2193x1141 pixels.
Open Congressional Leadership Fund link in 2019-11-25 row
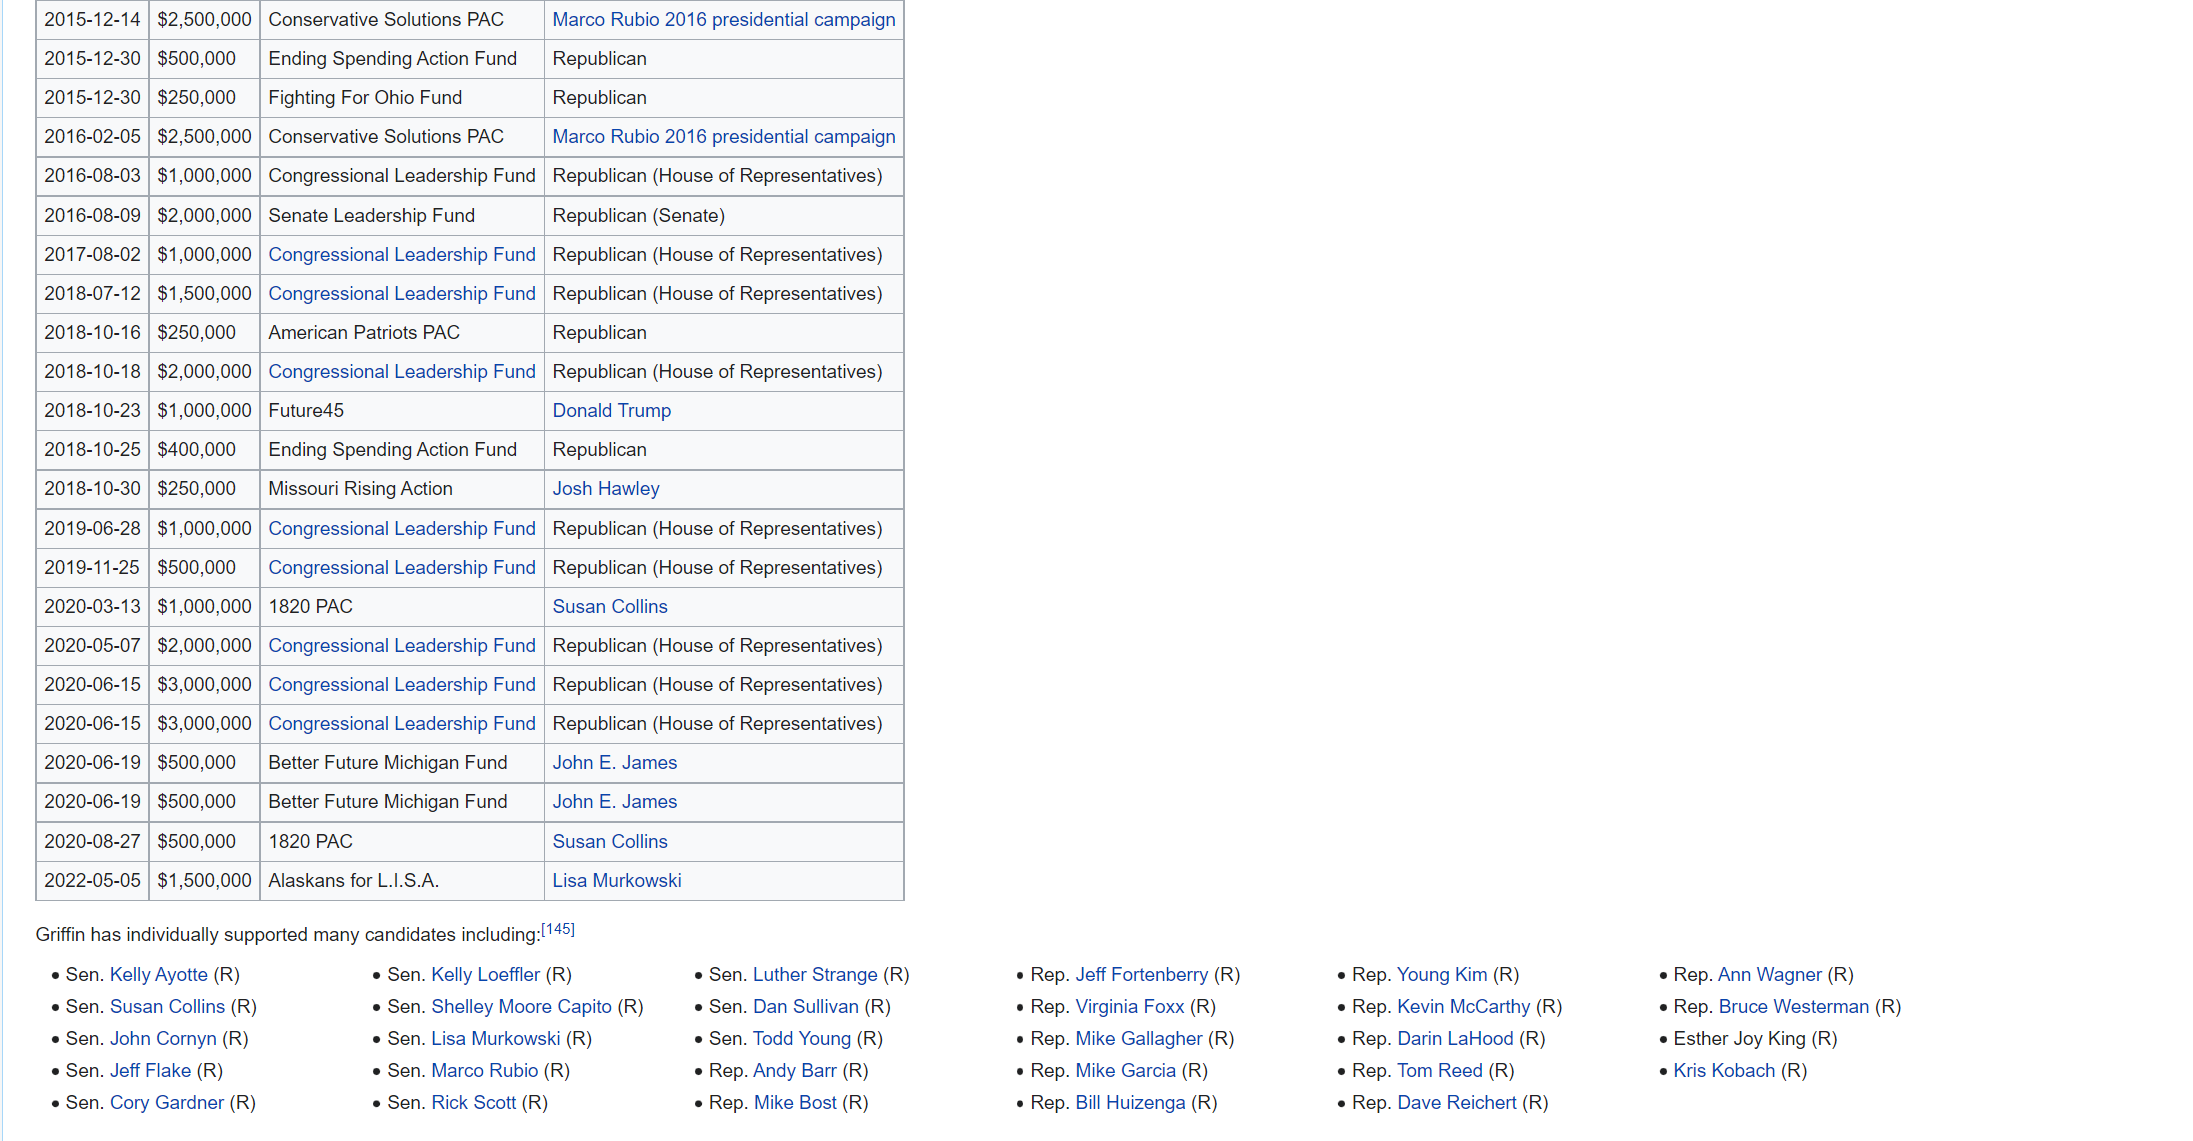402,567
